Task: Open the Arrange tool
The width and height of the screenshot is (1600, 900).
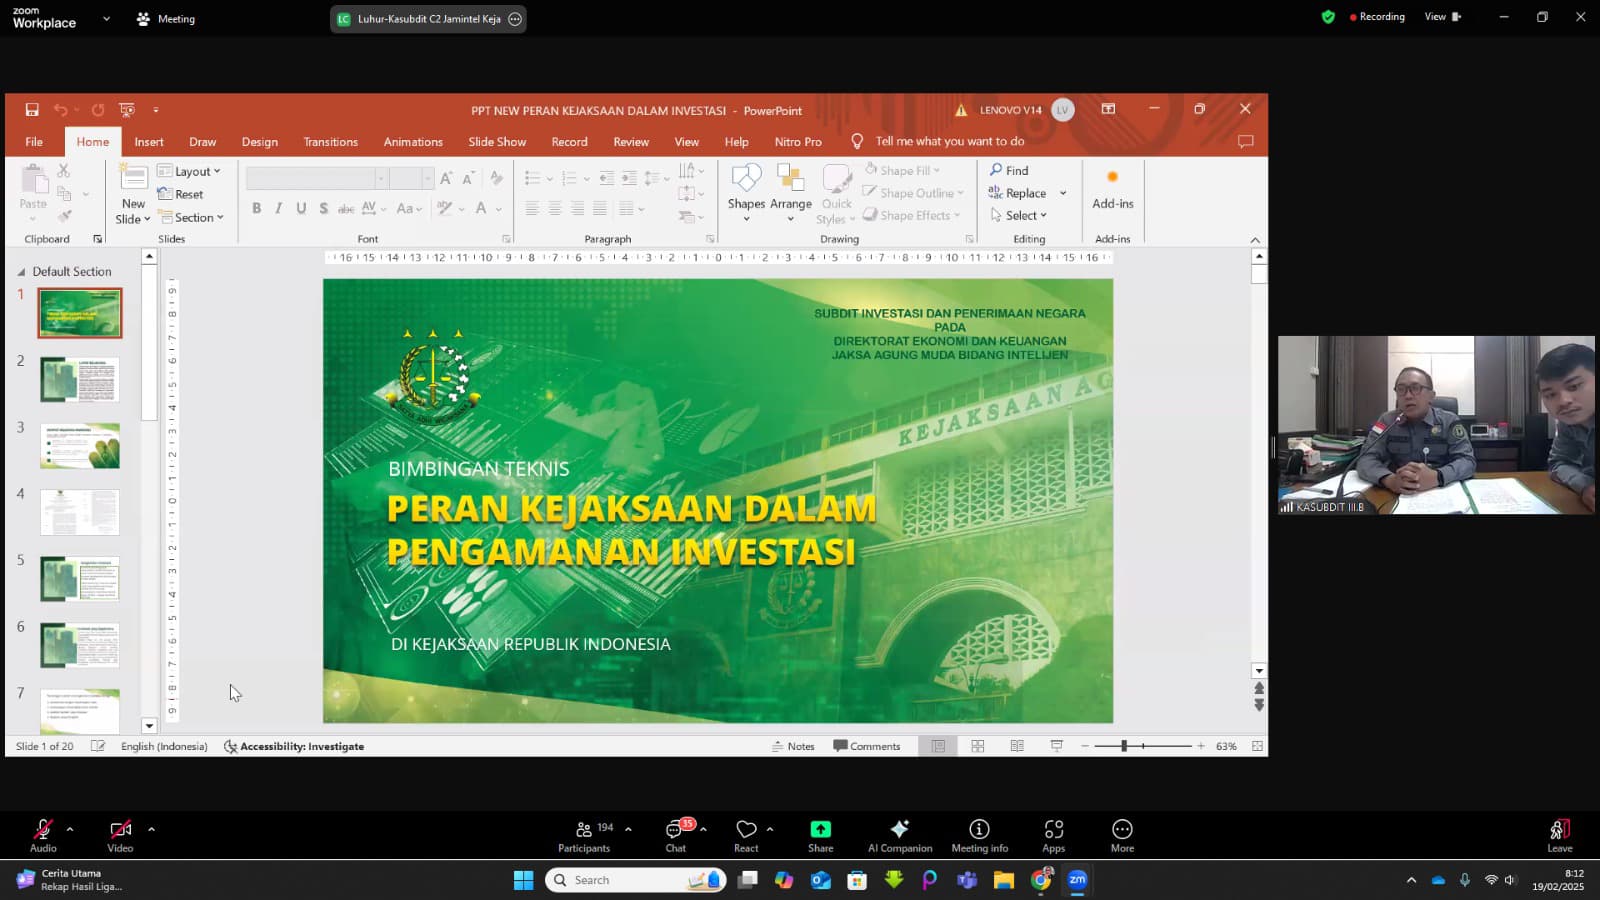Action: click(790, 192)
